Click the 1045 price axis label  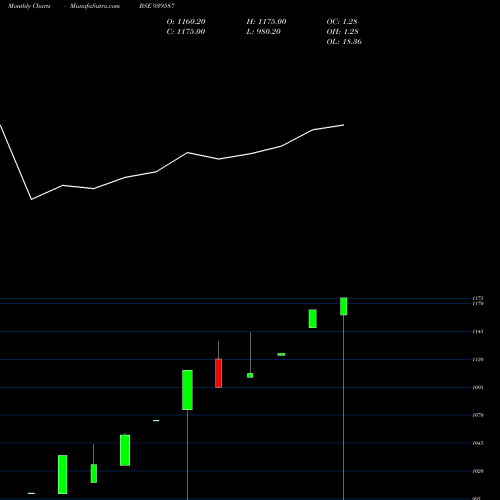(478, 443)
